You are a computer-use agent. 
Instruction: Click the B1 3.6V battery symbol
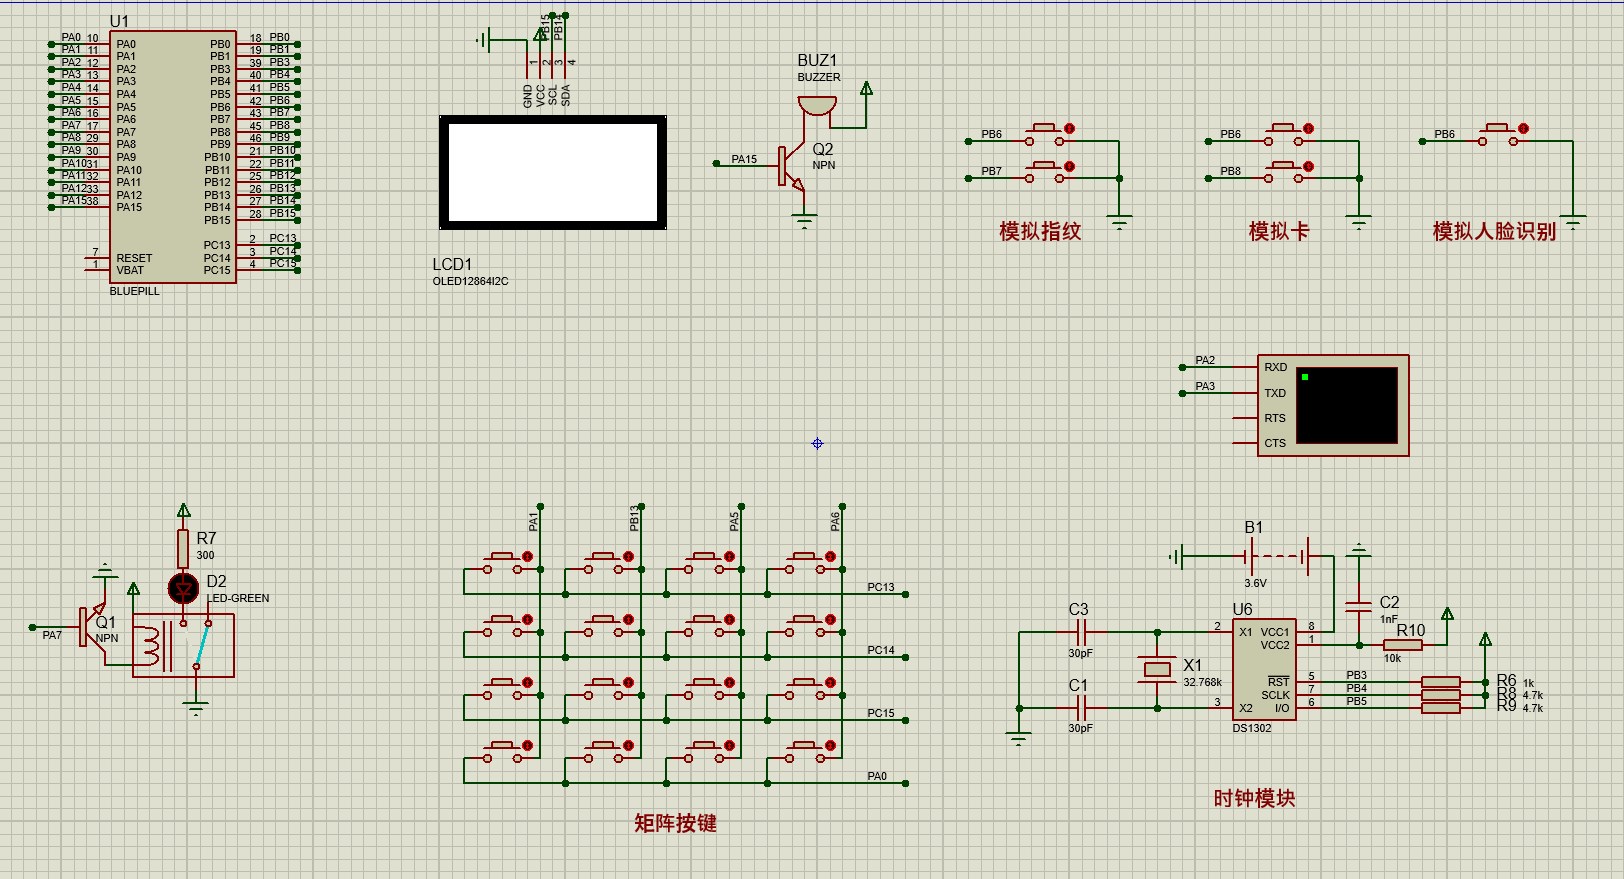[1279, 555]
